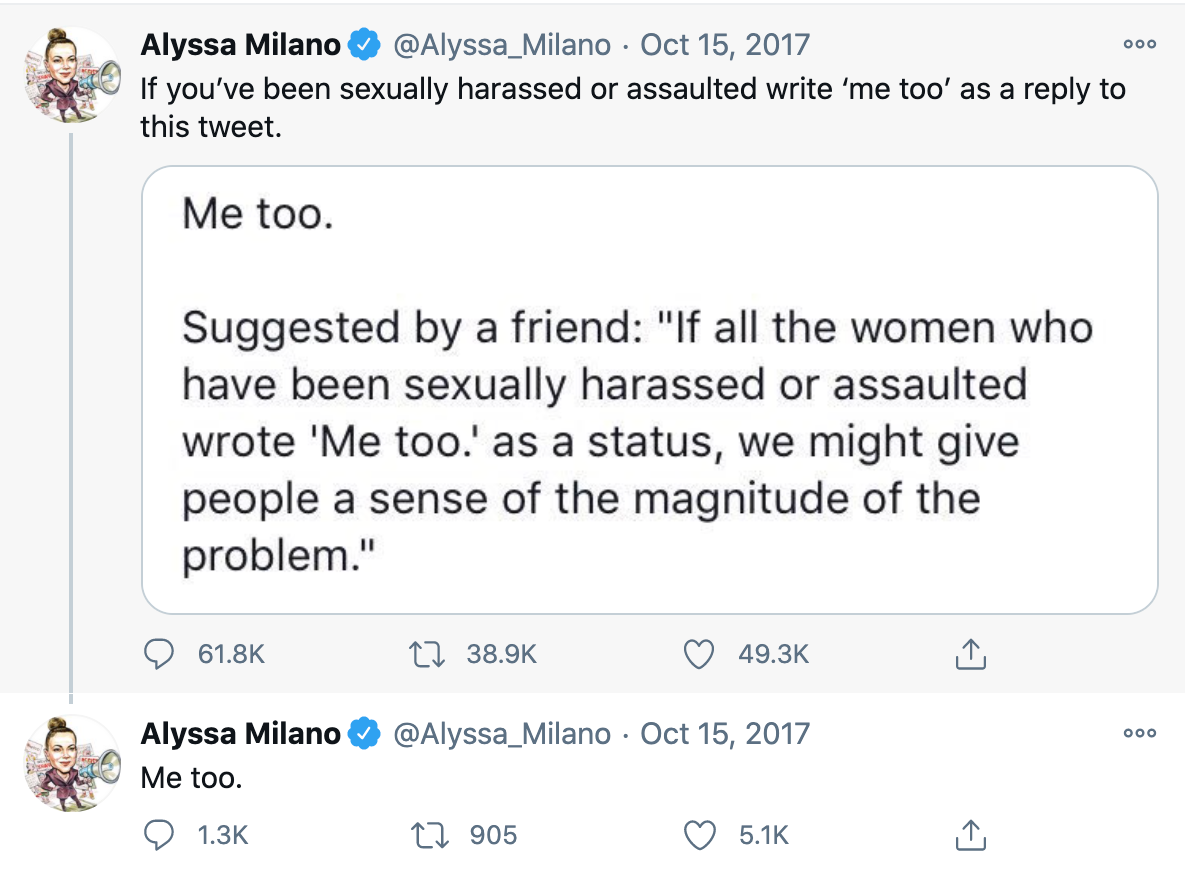The height and width of the screenshot is (872, 1185).
Task: Open the Oct 15, 2017 timestamp of first tweet
Action: 724,45
